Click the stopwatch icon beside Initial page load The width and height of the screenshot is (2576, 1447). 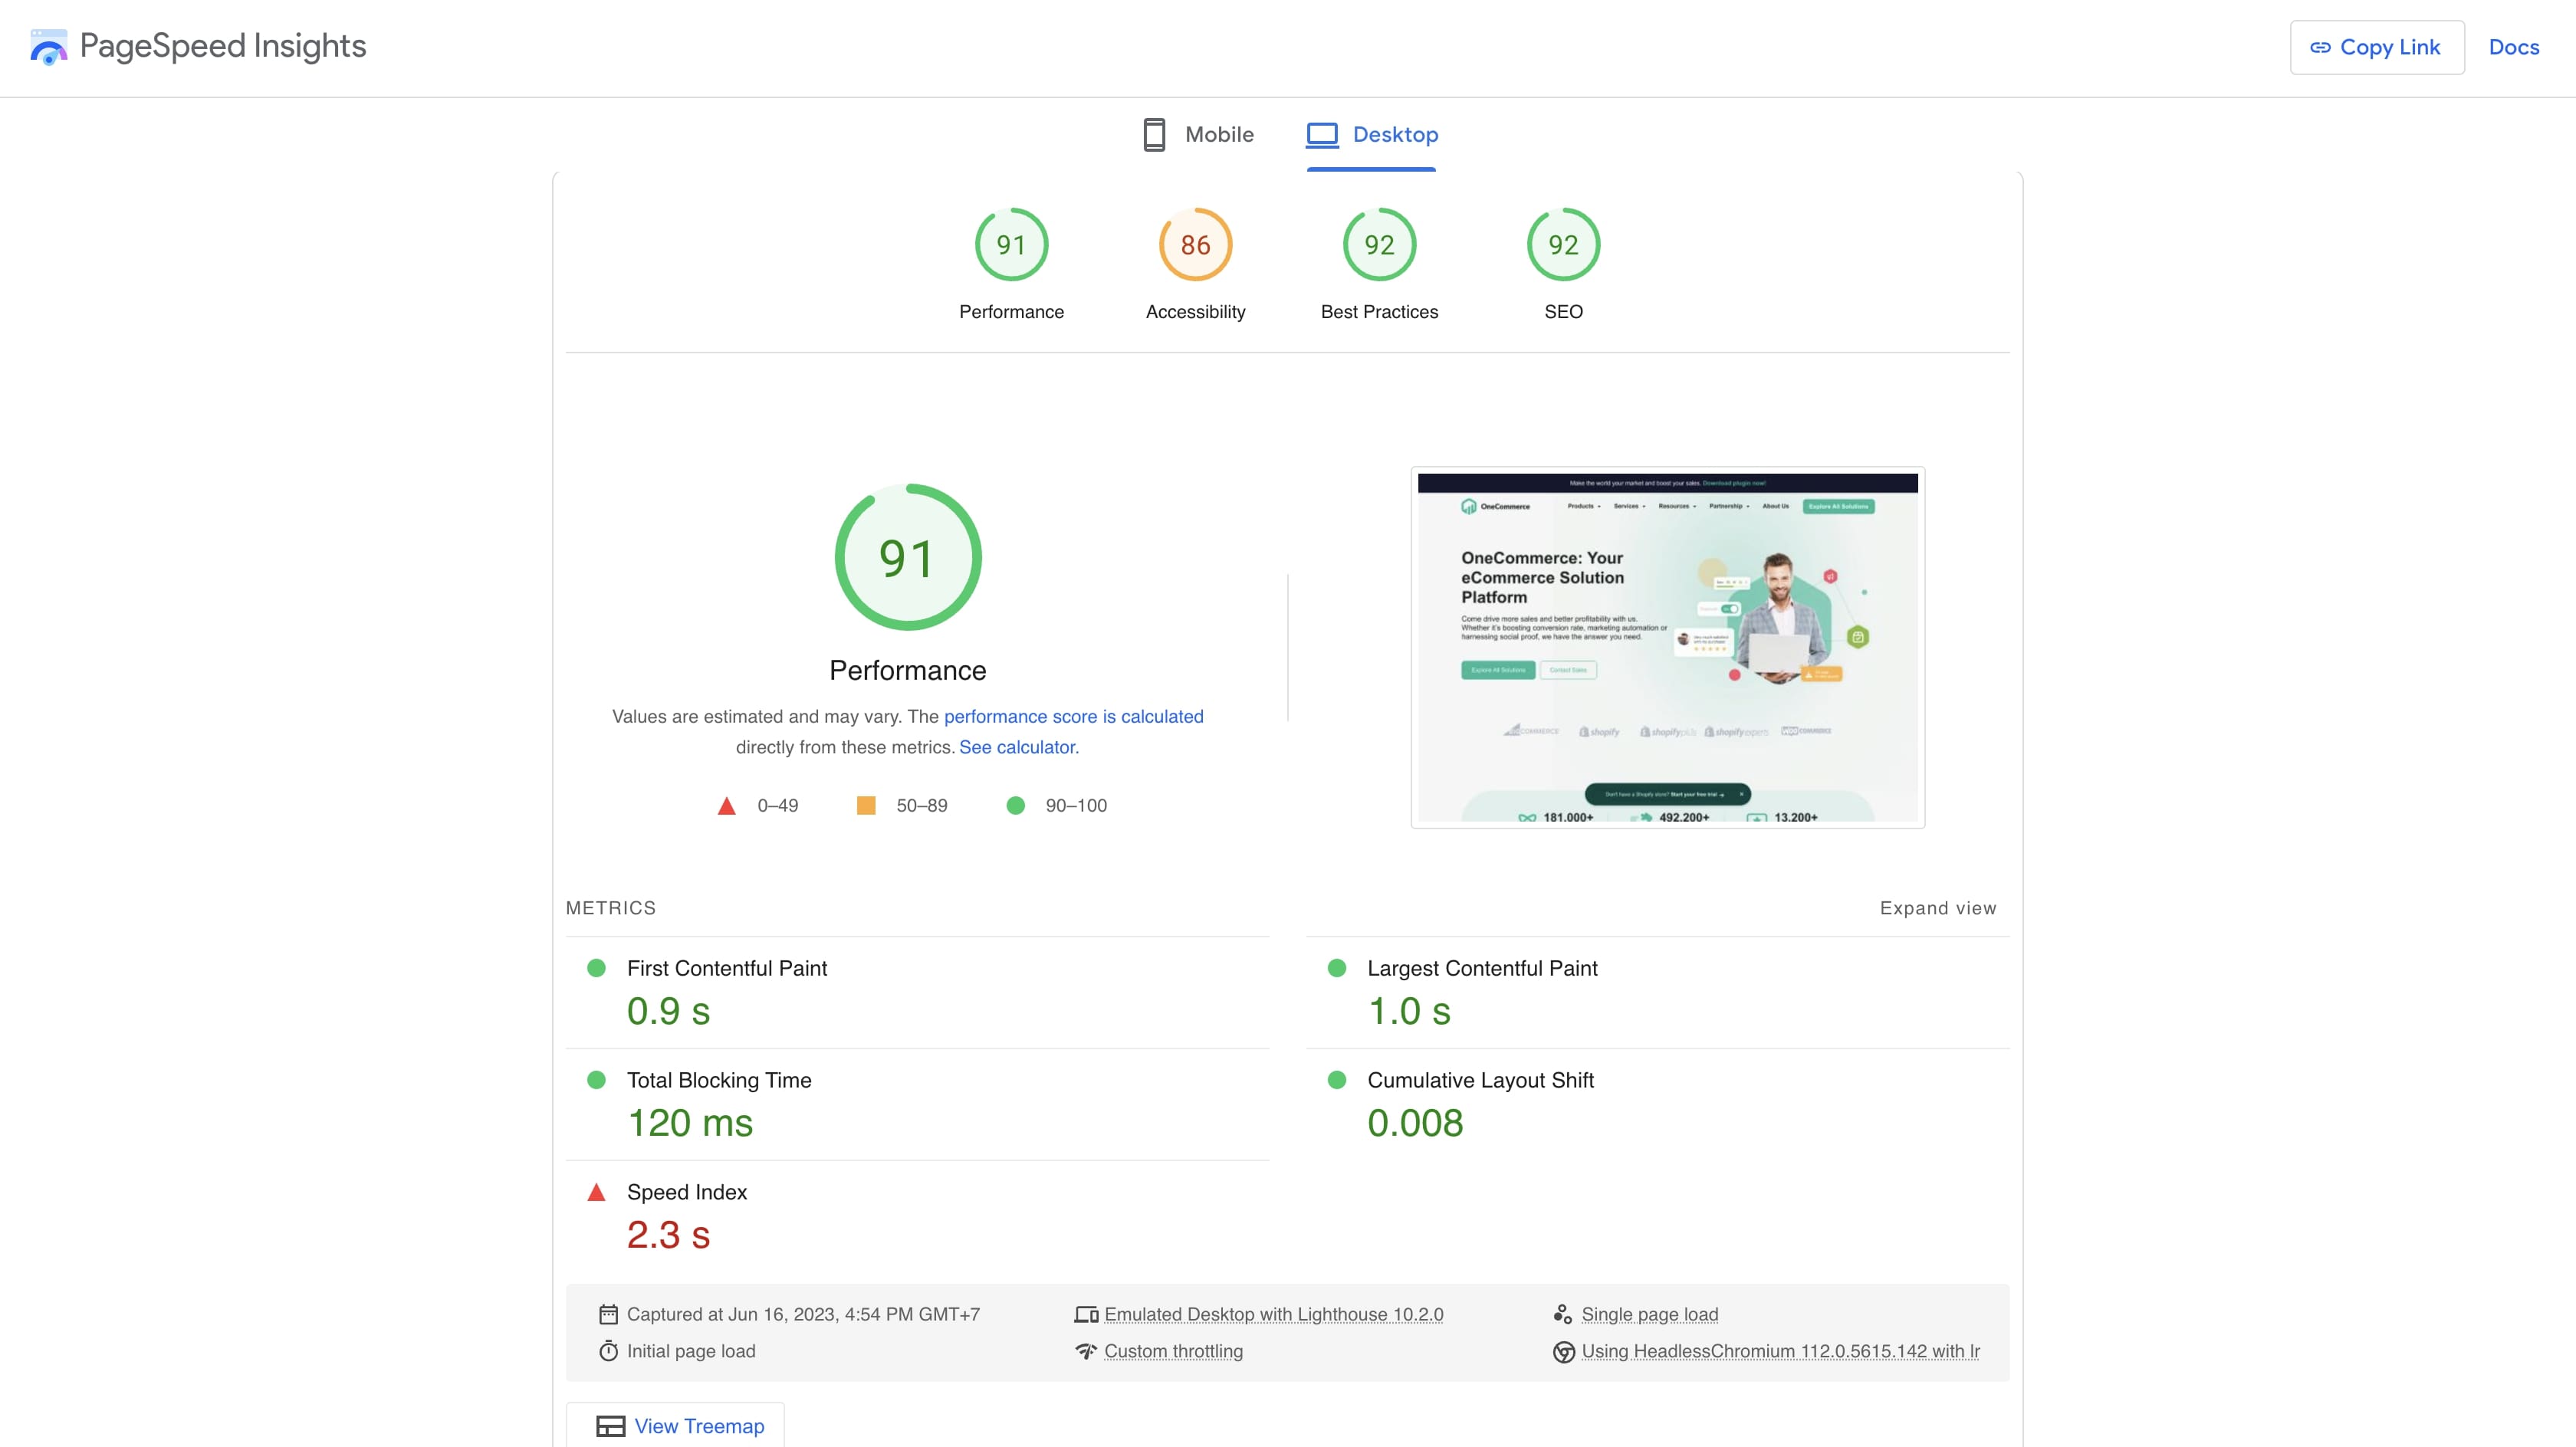(608, 1351)
